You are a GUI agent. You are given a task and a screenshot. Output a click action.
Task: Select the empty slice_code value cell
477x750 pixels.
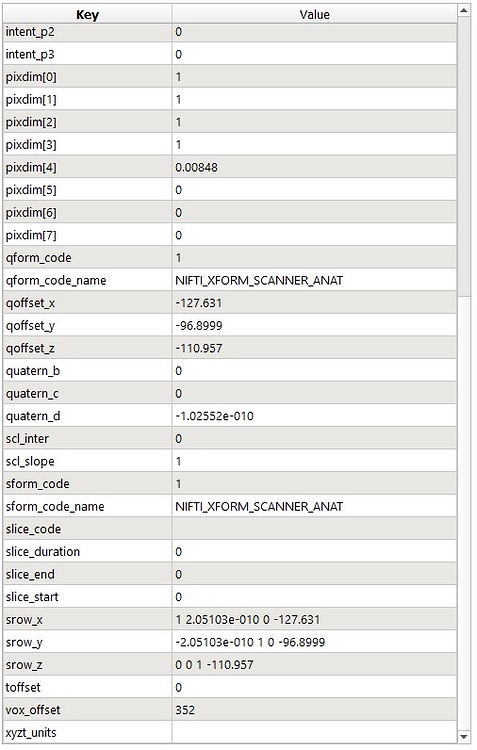tap(314, 529)
